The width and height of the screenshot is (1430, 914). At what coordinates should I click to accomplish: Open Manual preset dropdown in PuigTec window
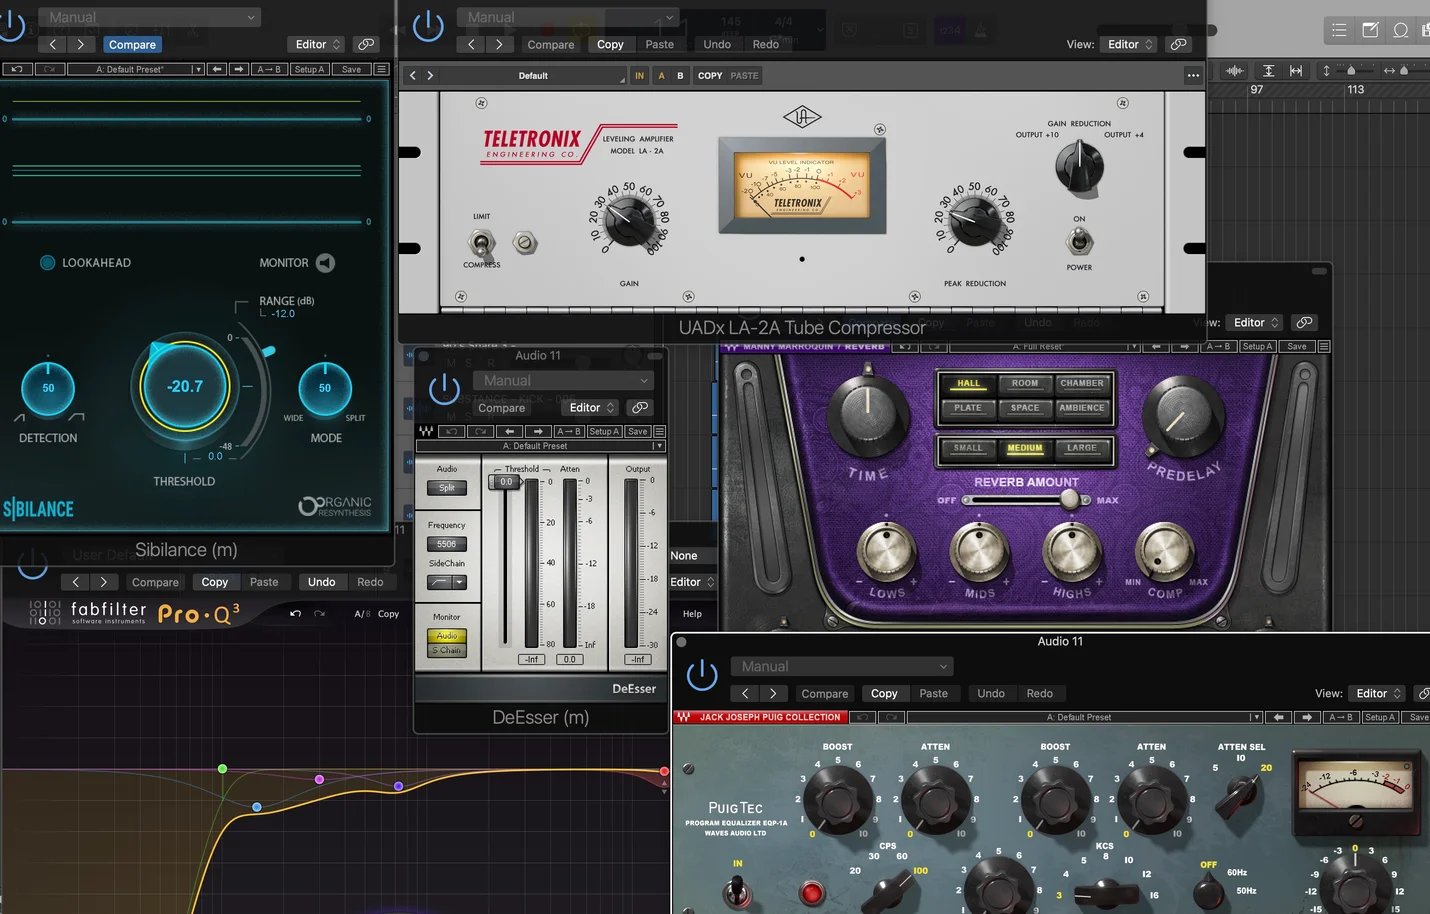(x=842, y=666)
